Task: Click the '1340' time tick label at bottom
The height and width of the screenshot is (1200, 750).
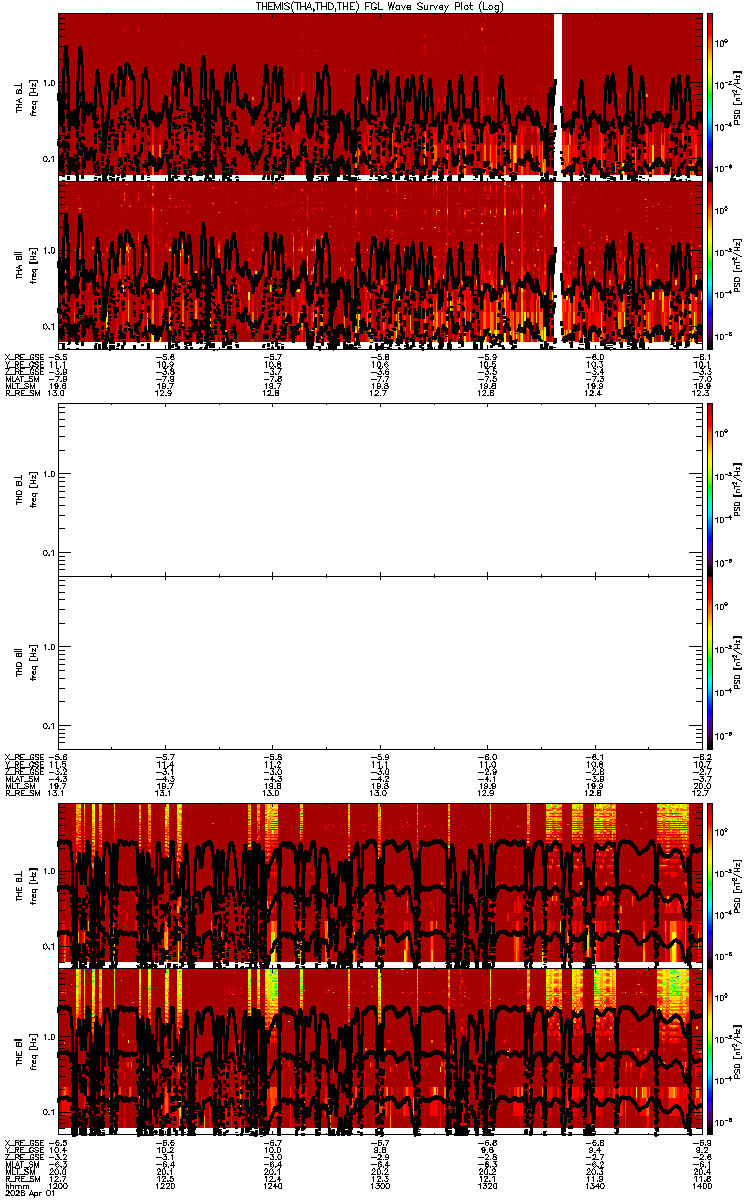Action: coord(595,1185)
